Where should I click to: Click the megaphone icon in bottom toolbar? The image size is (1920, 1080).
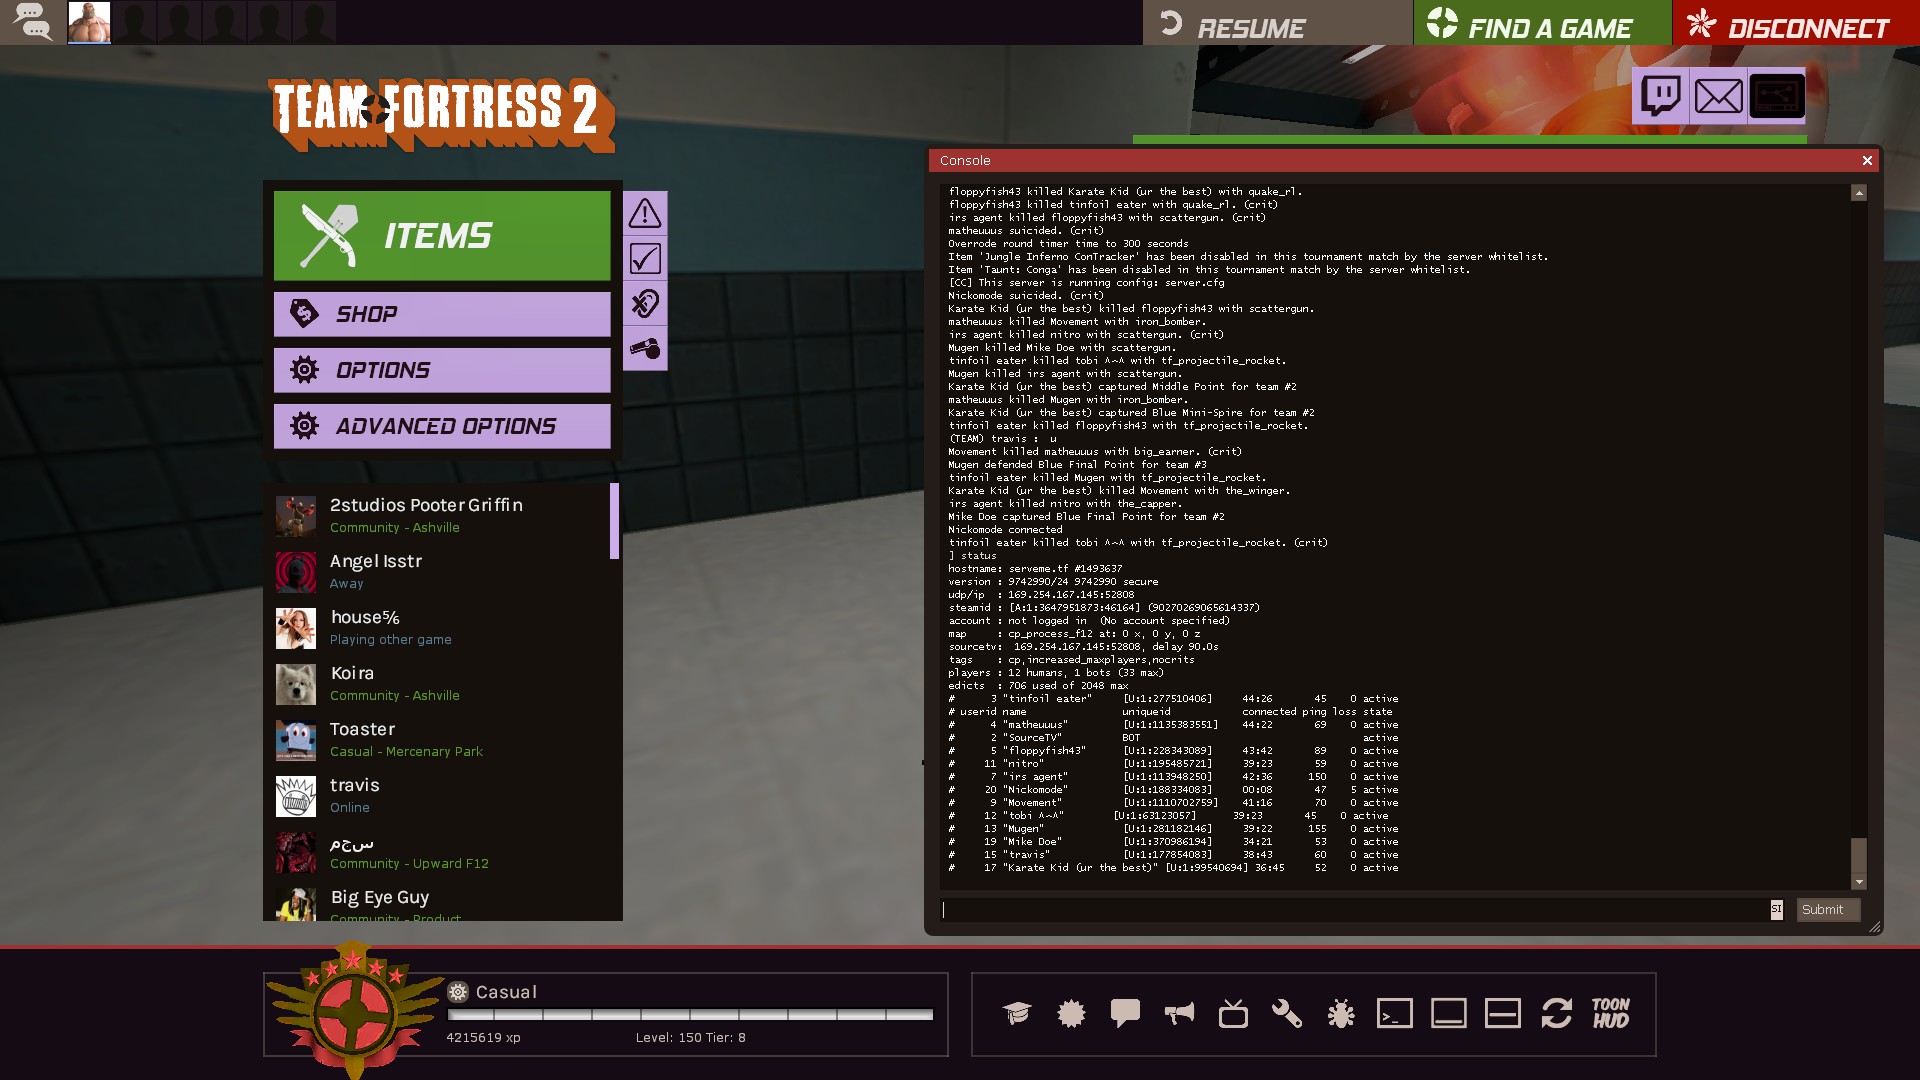click(1179, 1014)
